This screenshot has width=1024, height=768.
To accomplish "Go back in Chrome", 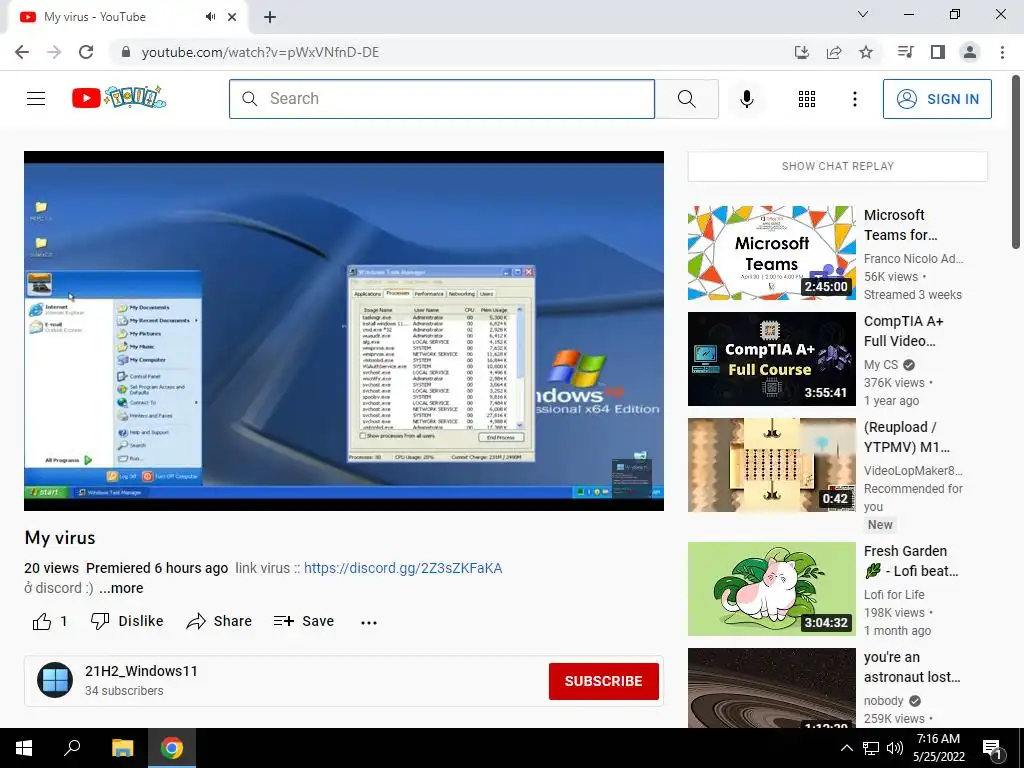I will (x=22, y=52).
